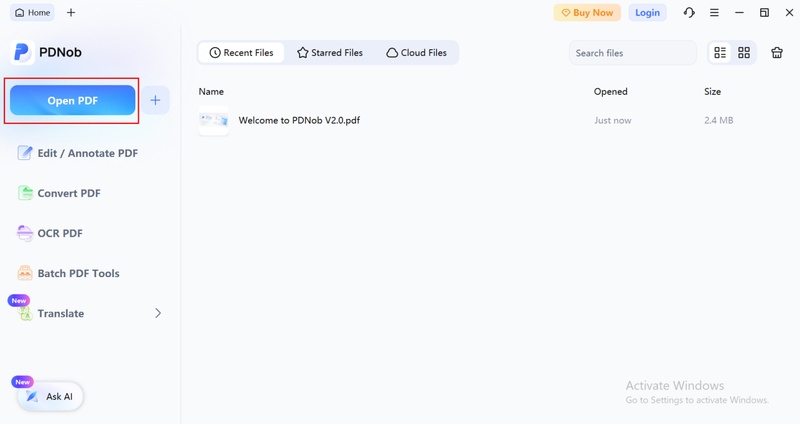Screen dimensions: 800x424
Task: Open the headset support icon
Action: click(x=689, y=13)
